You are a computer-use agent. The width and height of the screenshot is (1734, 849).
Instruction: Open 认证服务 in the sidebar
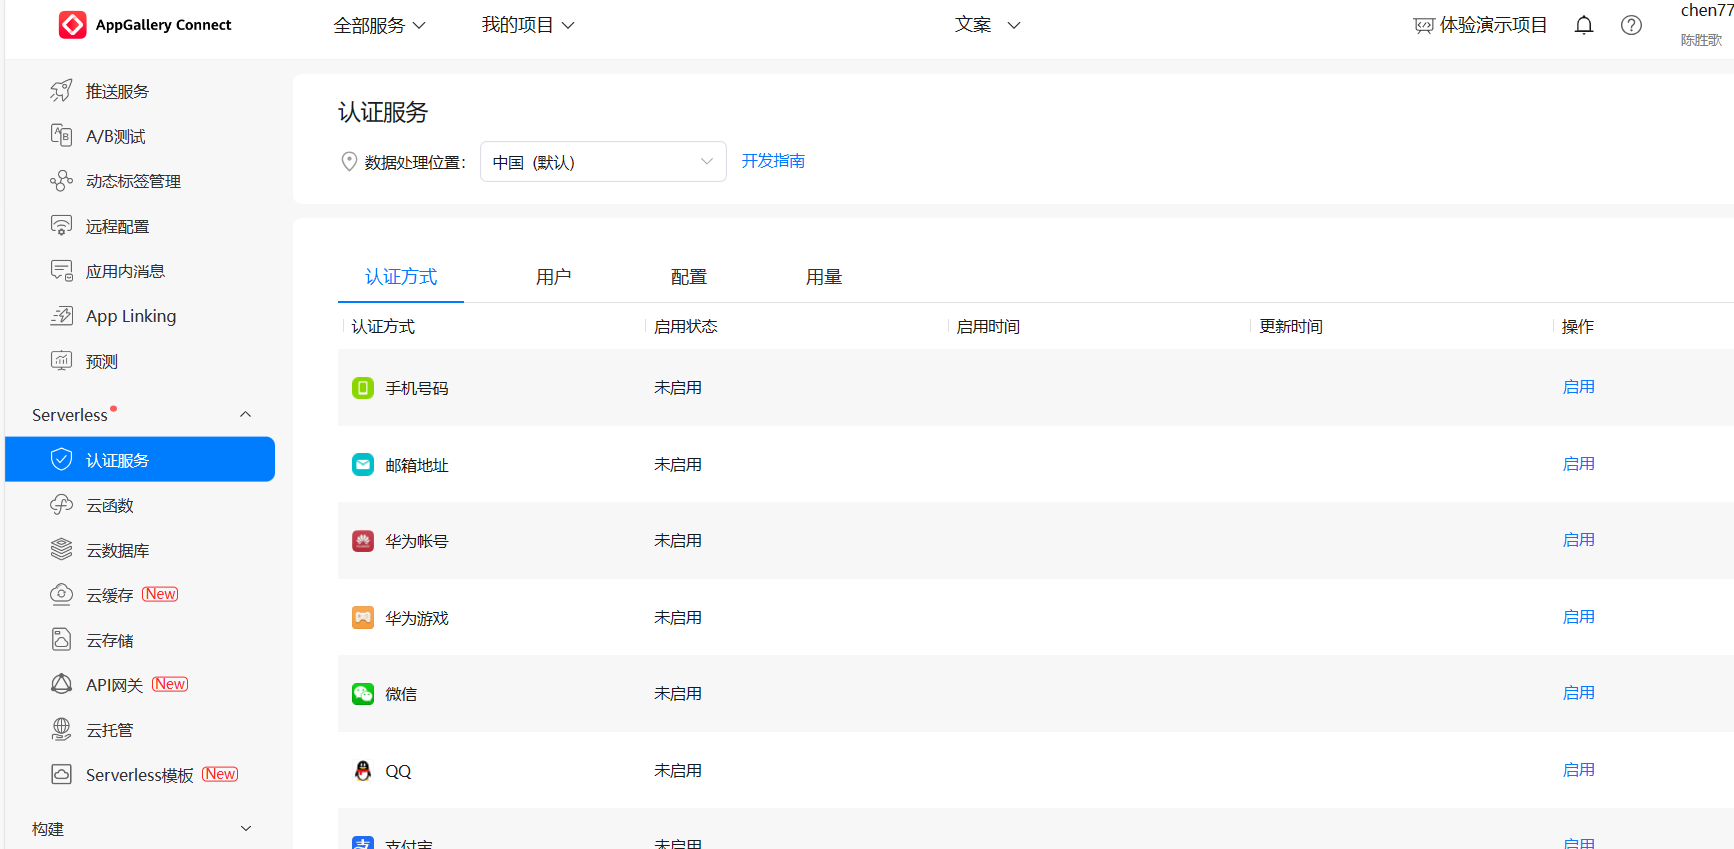point(140,459)
